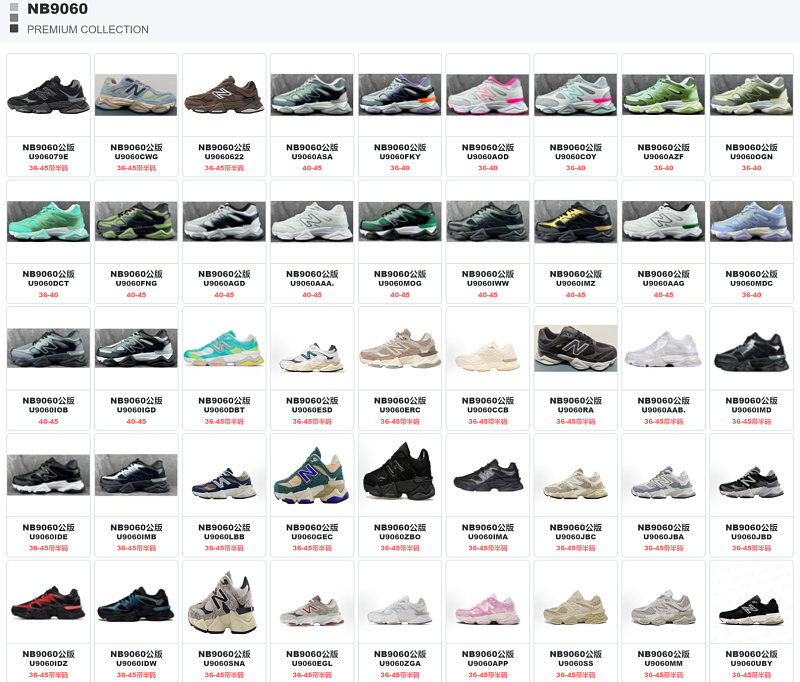Viewport: 800px width, 682px height.
Task: Select the light blue U9060MDC shoe image
Action: coord(752,221)
